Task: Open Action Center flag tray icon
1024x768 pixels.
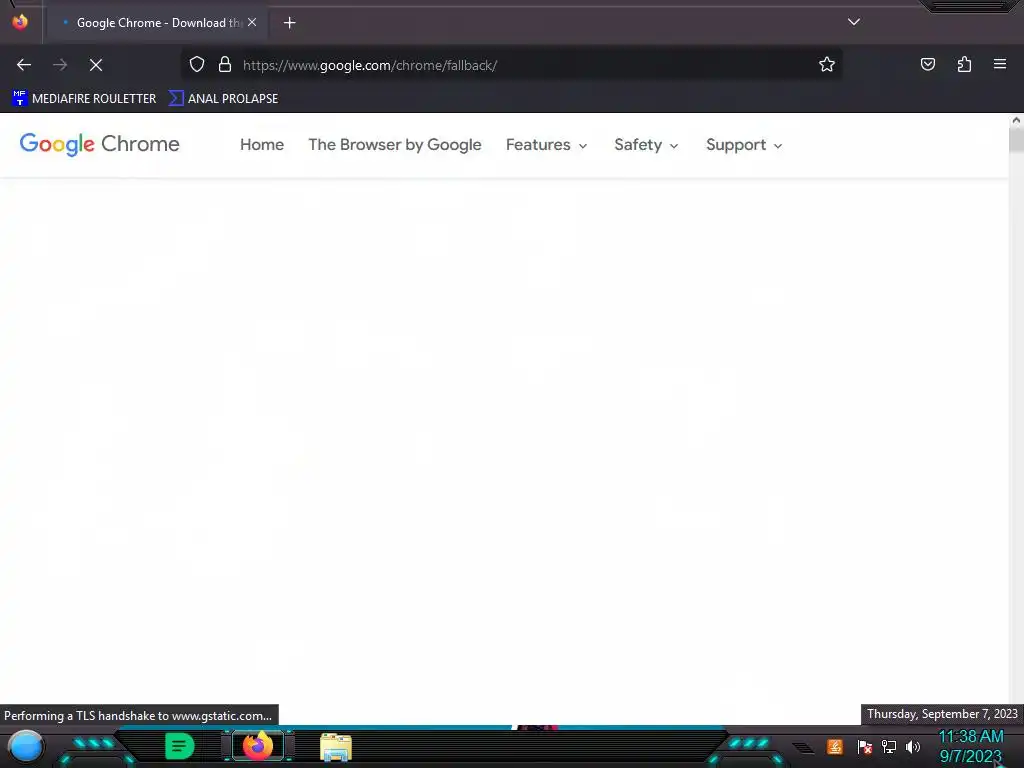Action: point(865,746)
